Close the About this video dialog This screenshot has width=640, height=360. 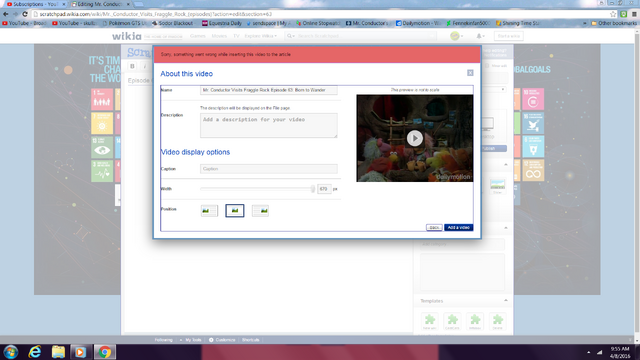[x=470, y=73]
